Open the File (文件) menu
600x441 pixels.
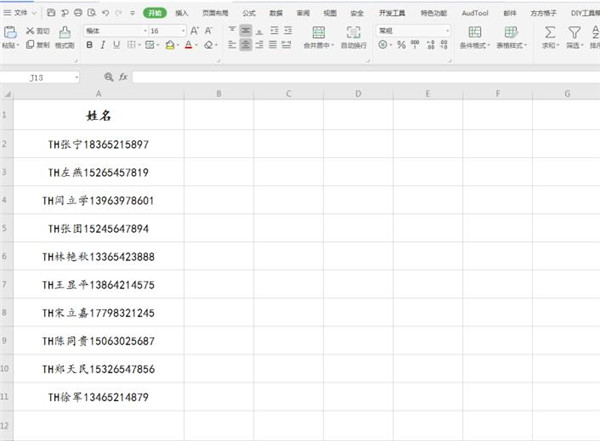(x=20, y=13)
